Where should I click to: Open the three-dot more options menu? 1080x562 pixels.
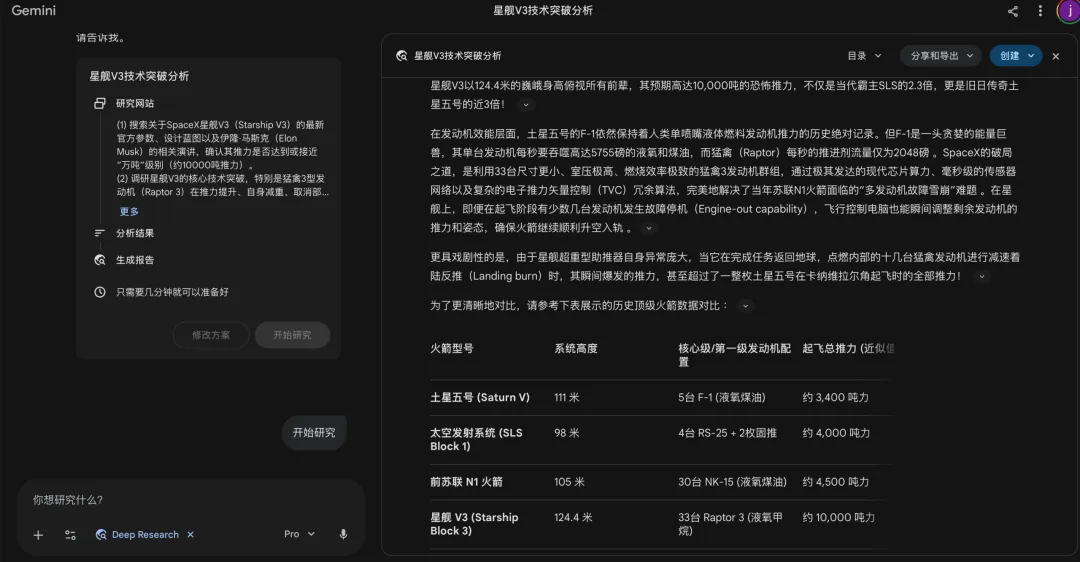(x=1040, y=11)
